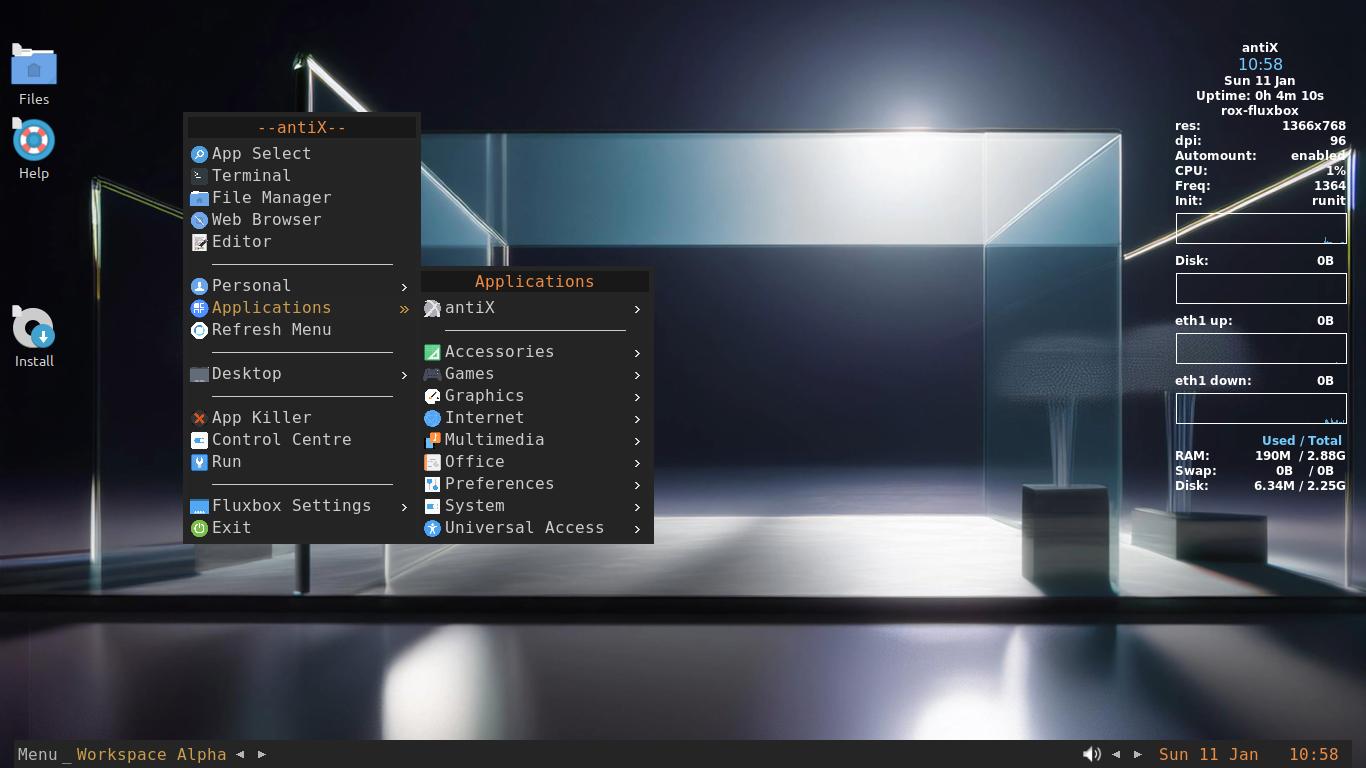The image size is (1366, 768).
Task: Expand the antiX submenu under Applications
Action: point(470,307)
